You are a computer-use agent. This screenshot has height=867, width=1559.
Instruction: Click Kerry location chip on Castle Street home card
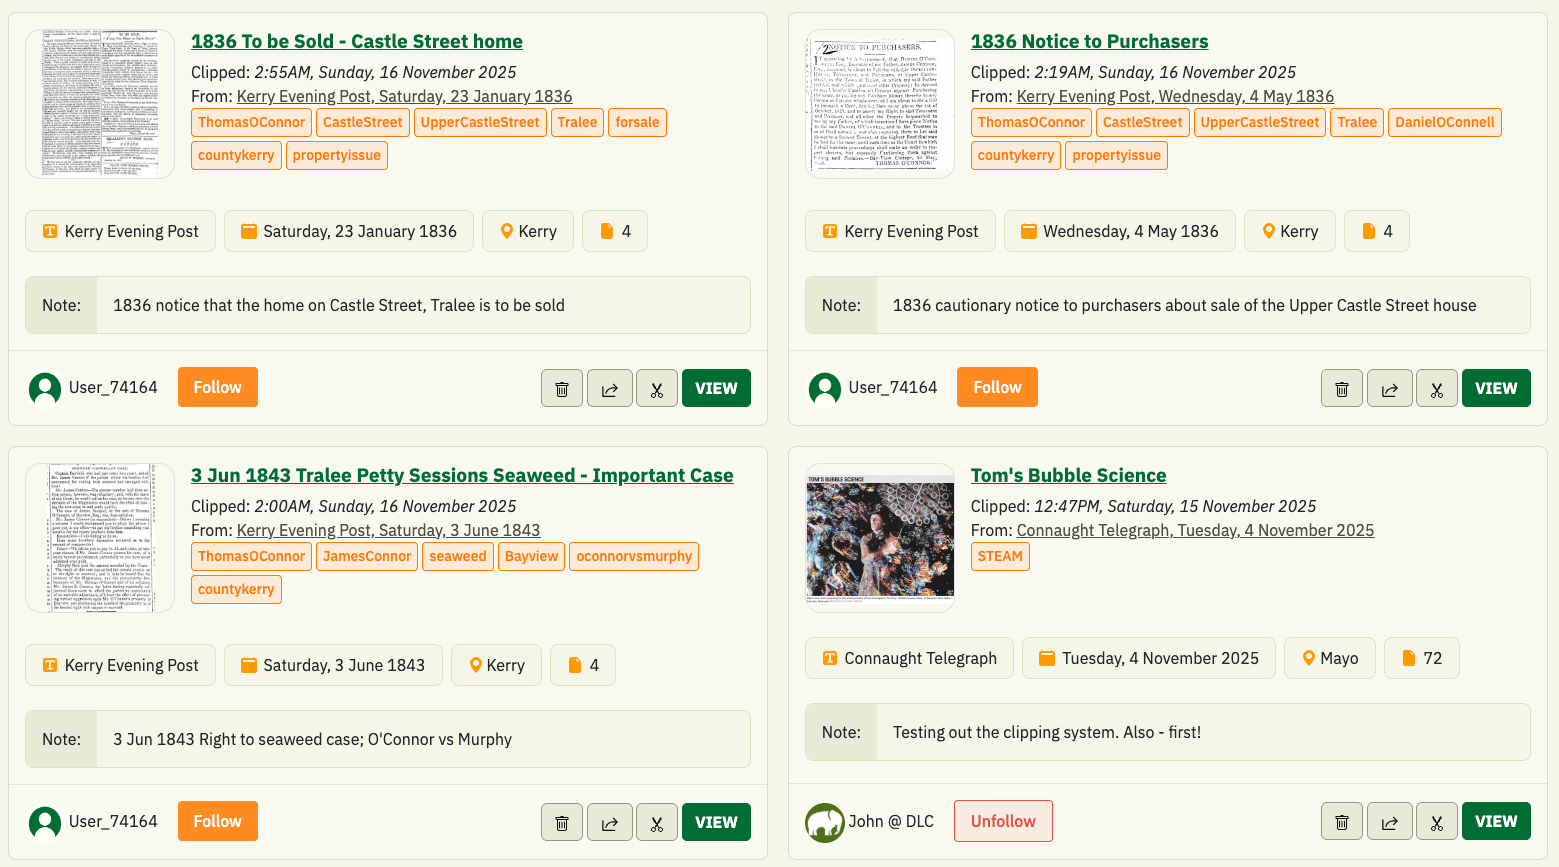pyautogui.click(x=528, y=231)
